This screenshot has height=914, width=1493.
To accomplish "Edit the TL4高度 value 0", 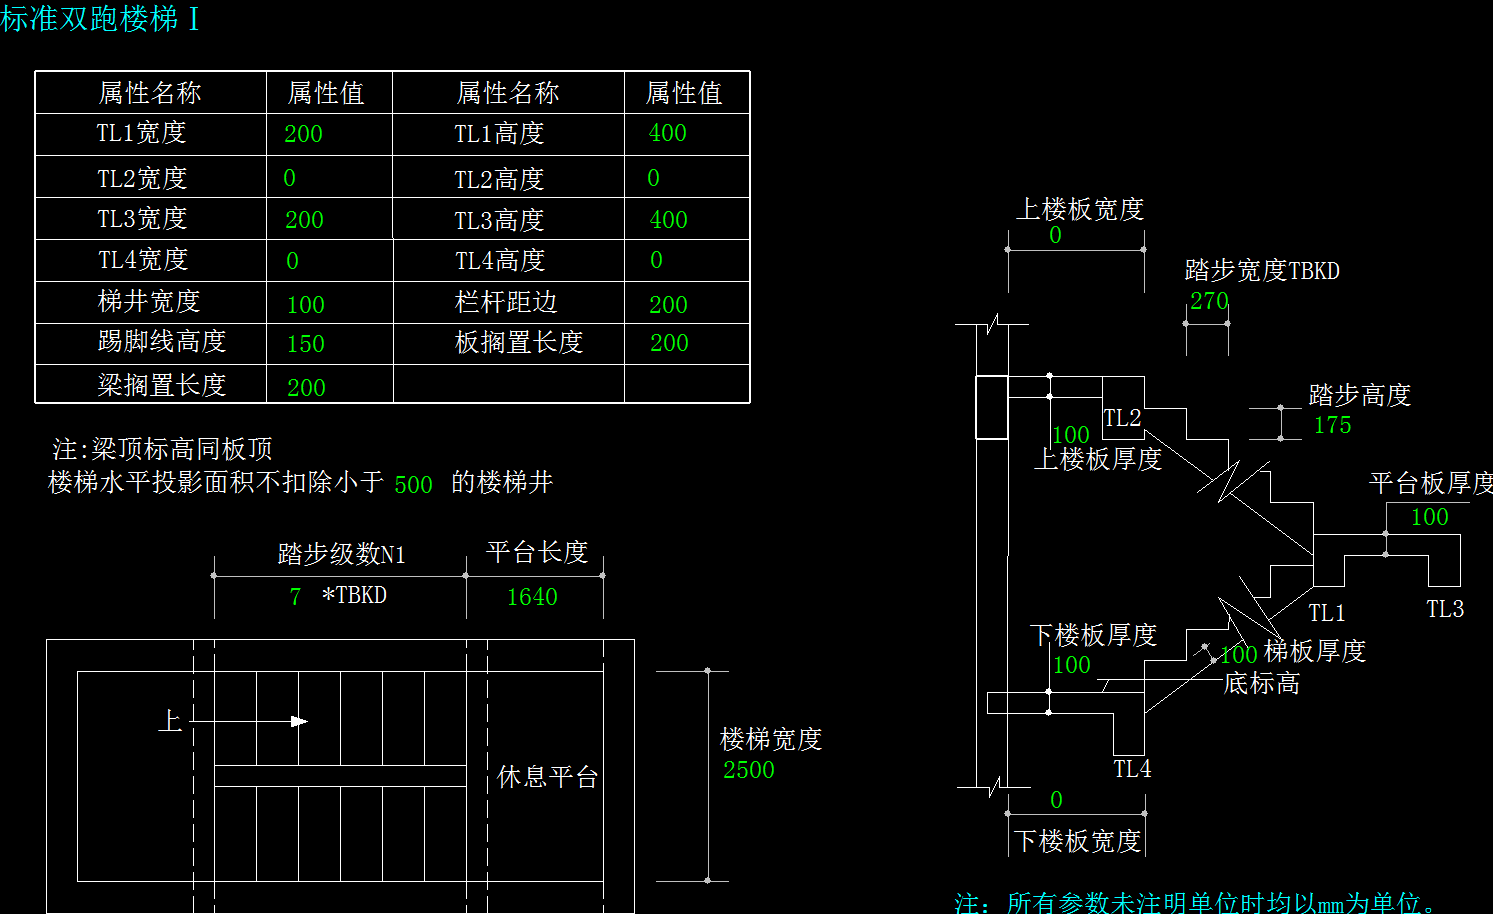I will tap(657, 260).
